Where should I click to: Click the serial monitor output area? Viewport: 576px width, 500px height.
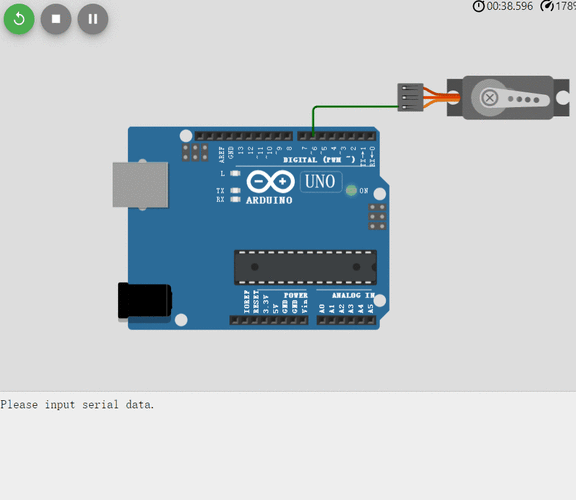(x=288, y=446)
